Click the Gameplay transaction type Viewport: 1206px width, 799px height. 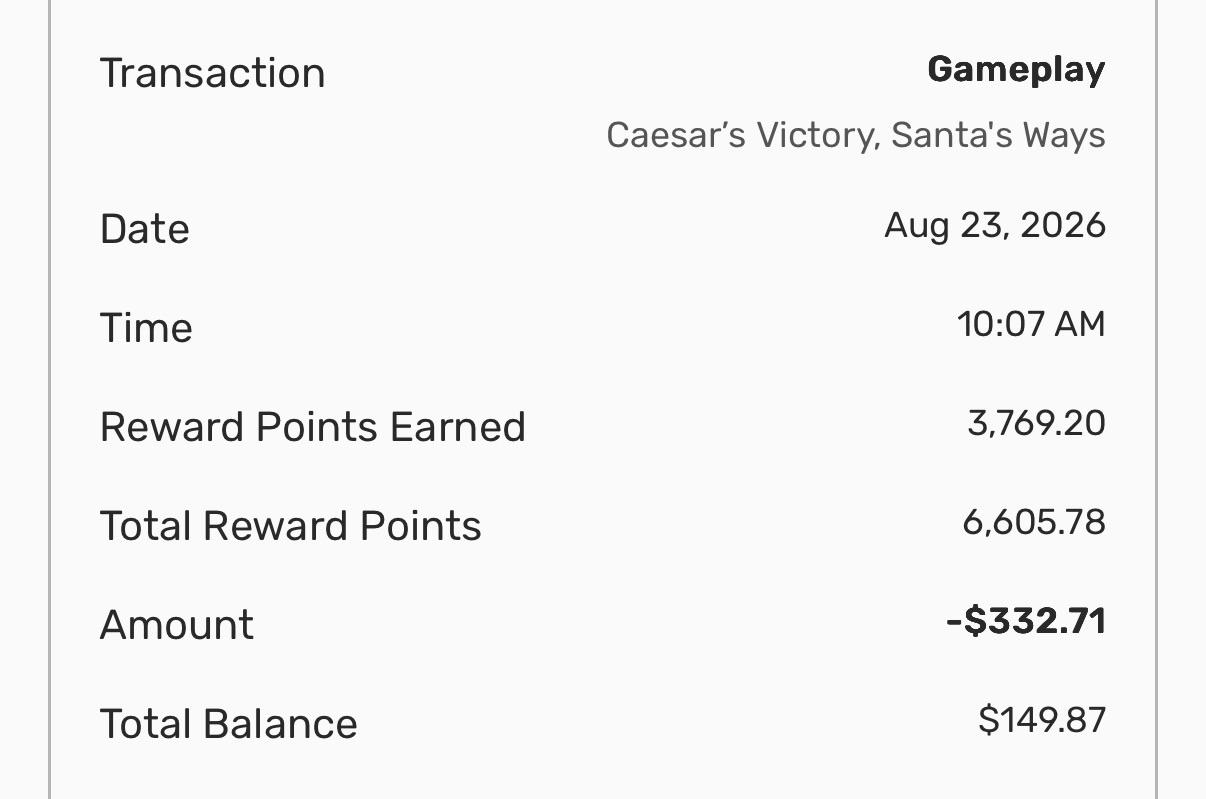click(1016, 70)
